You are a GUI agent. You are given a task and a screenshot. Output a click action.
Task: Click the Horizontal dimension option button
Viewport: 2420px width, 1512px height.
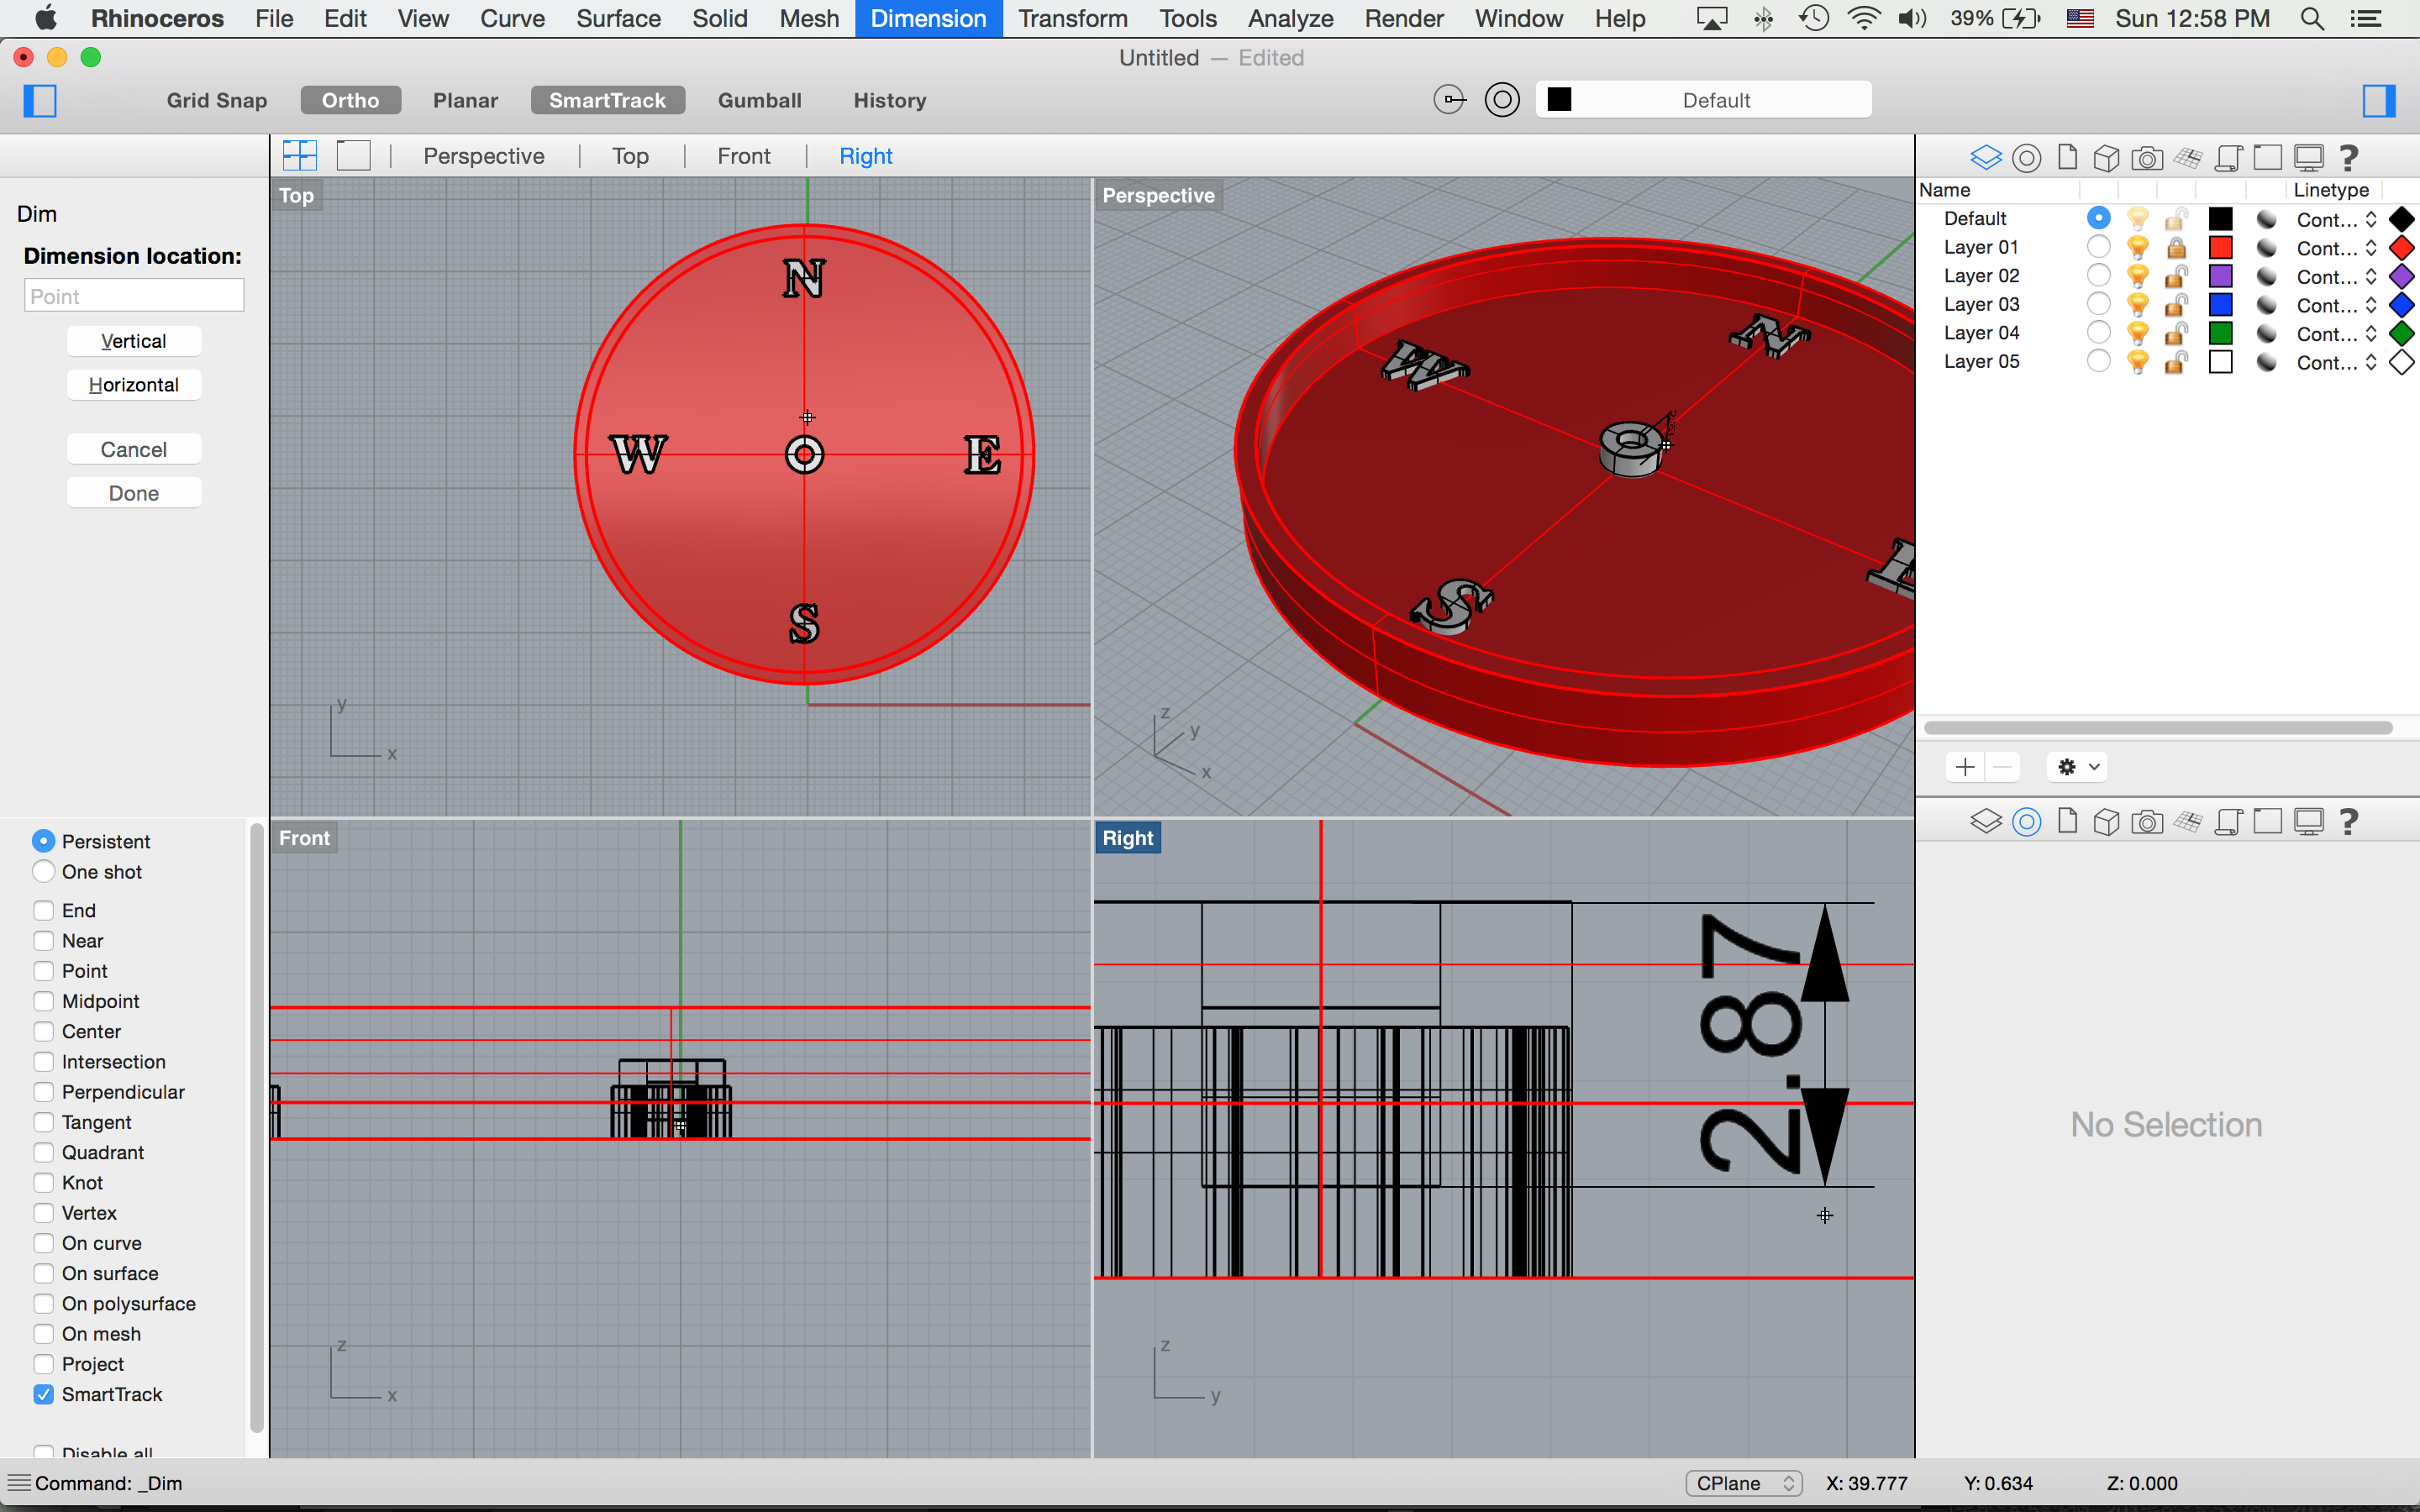click(x=134, y=385)
